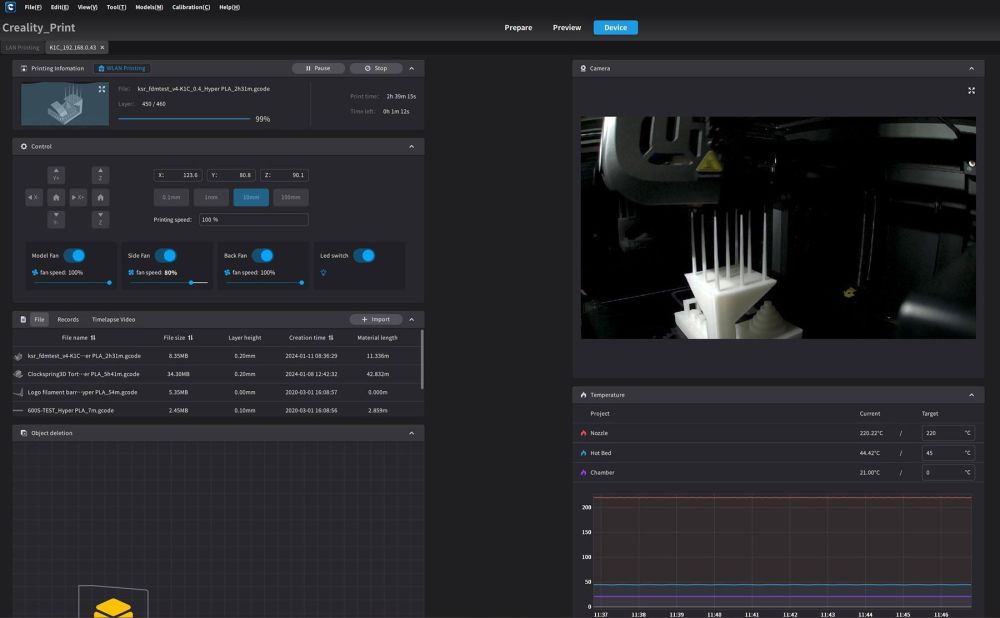The image size is (1000, 618).
Task: Click the Y+ jog arrow button
Action: click(56, 175)
